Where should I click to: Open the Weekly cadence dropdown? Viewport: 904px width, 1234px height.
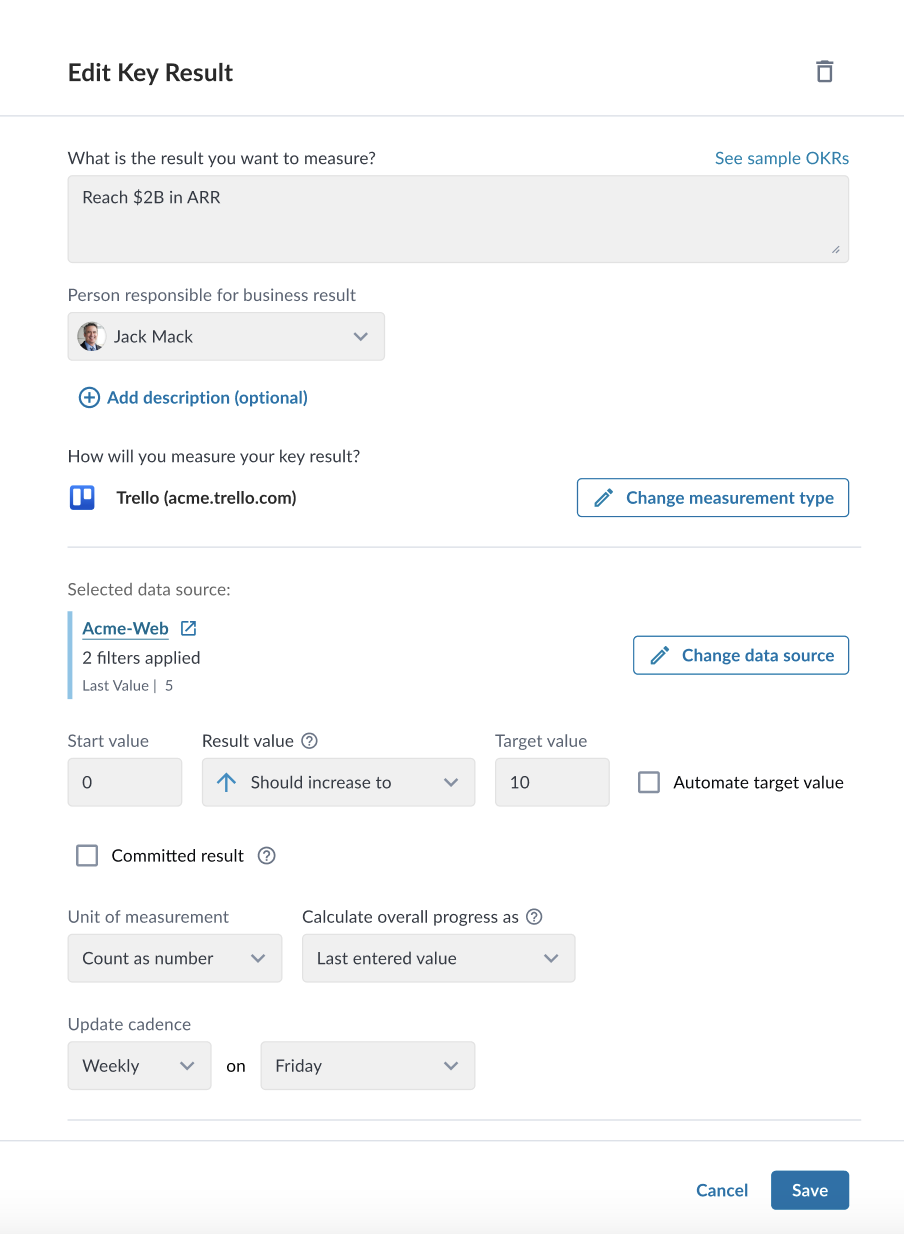coord(140,1066)
